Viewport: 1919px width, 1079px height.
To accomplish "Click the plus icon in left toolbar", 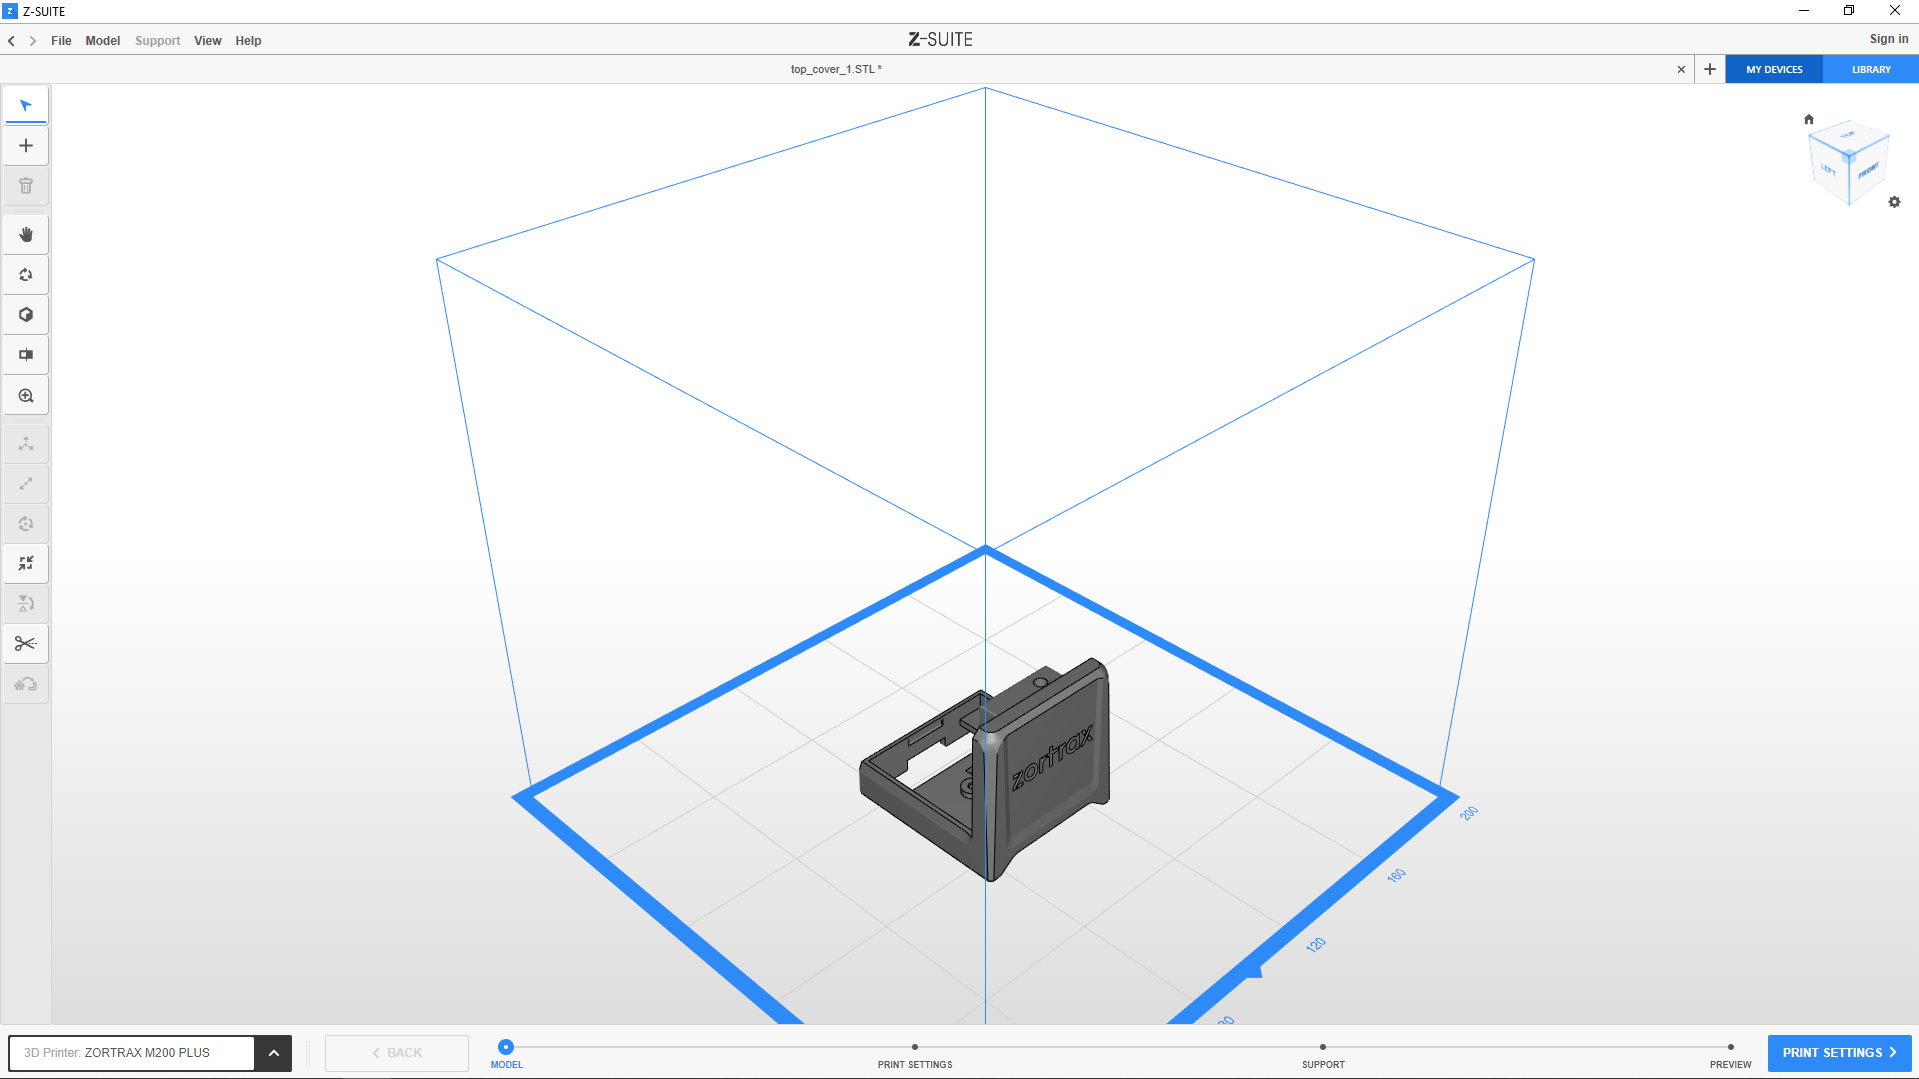I will (x=26, y=146).
